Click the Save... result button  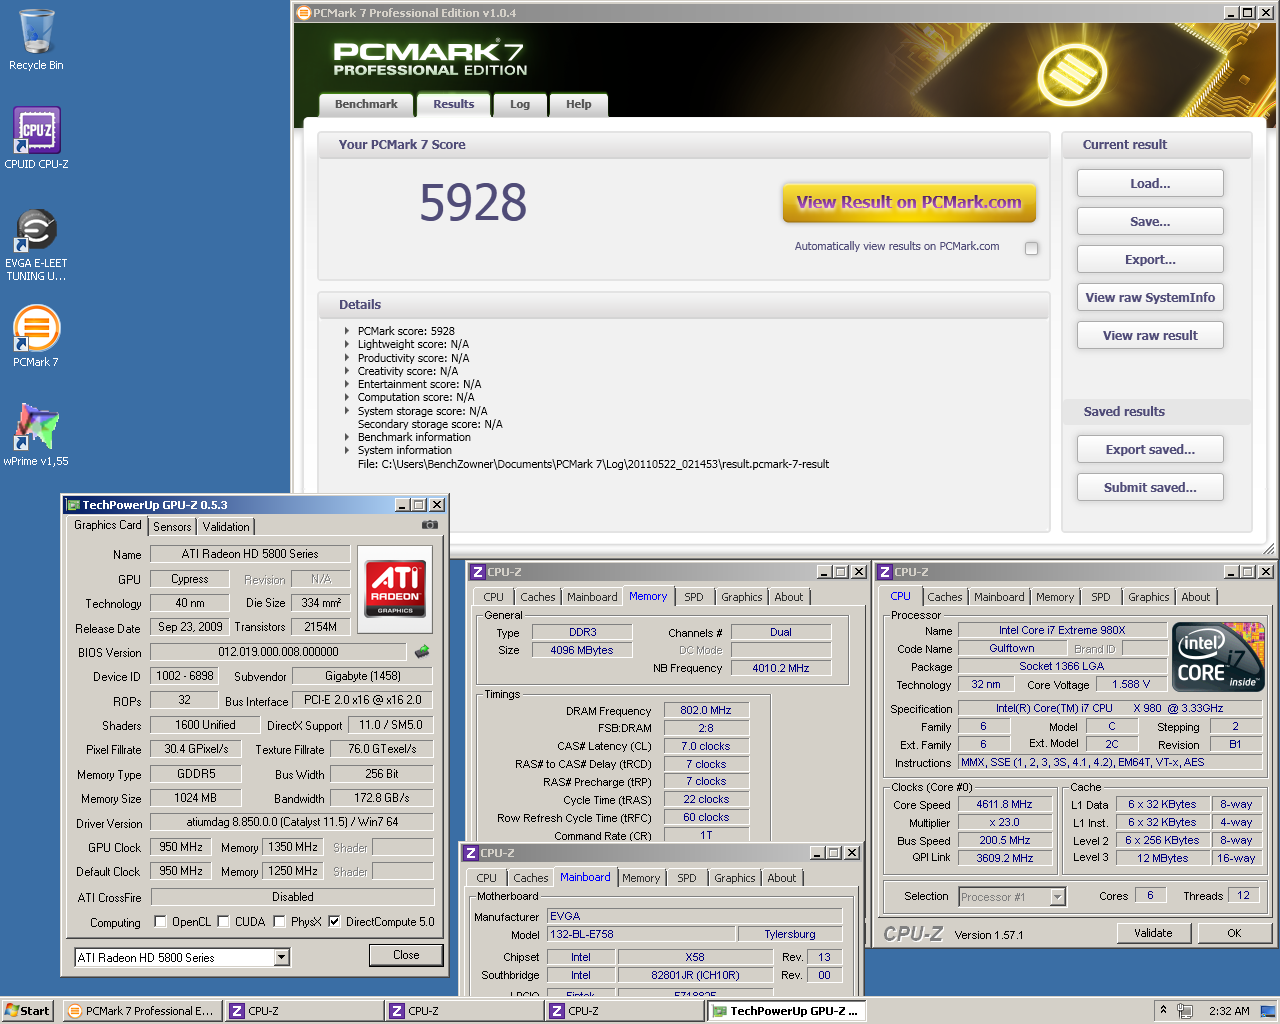coord(1150,221)
